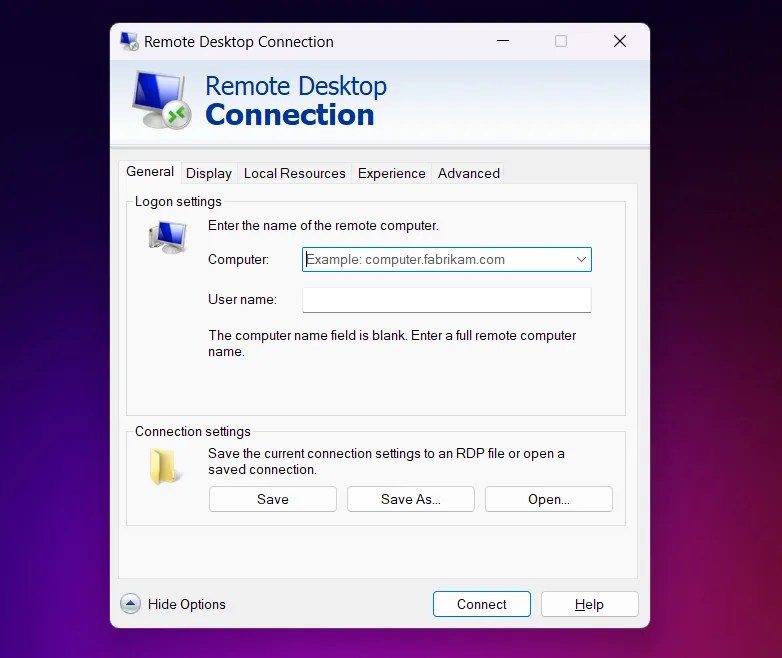Click 'The computer name field is blank' message
Screen dimensions: 782x658
(x=392, y=343)
